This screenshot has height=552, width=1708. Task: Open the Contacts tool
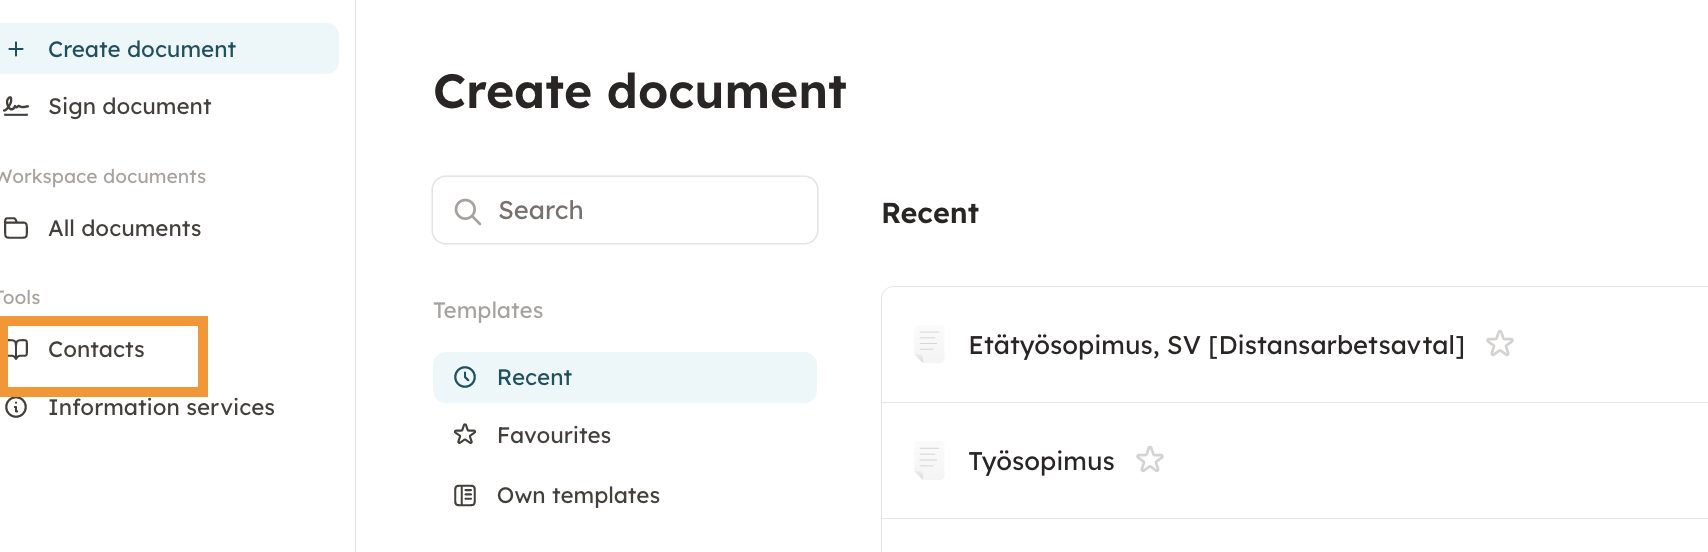pos(96,349)
